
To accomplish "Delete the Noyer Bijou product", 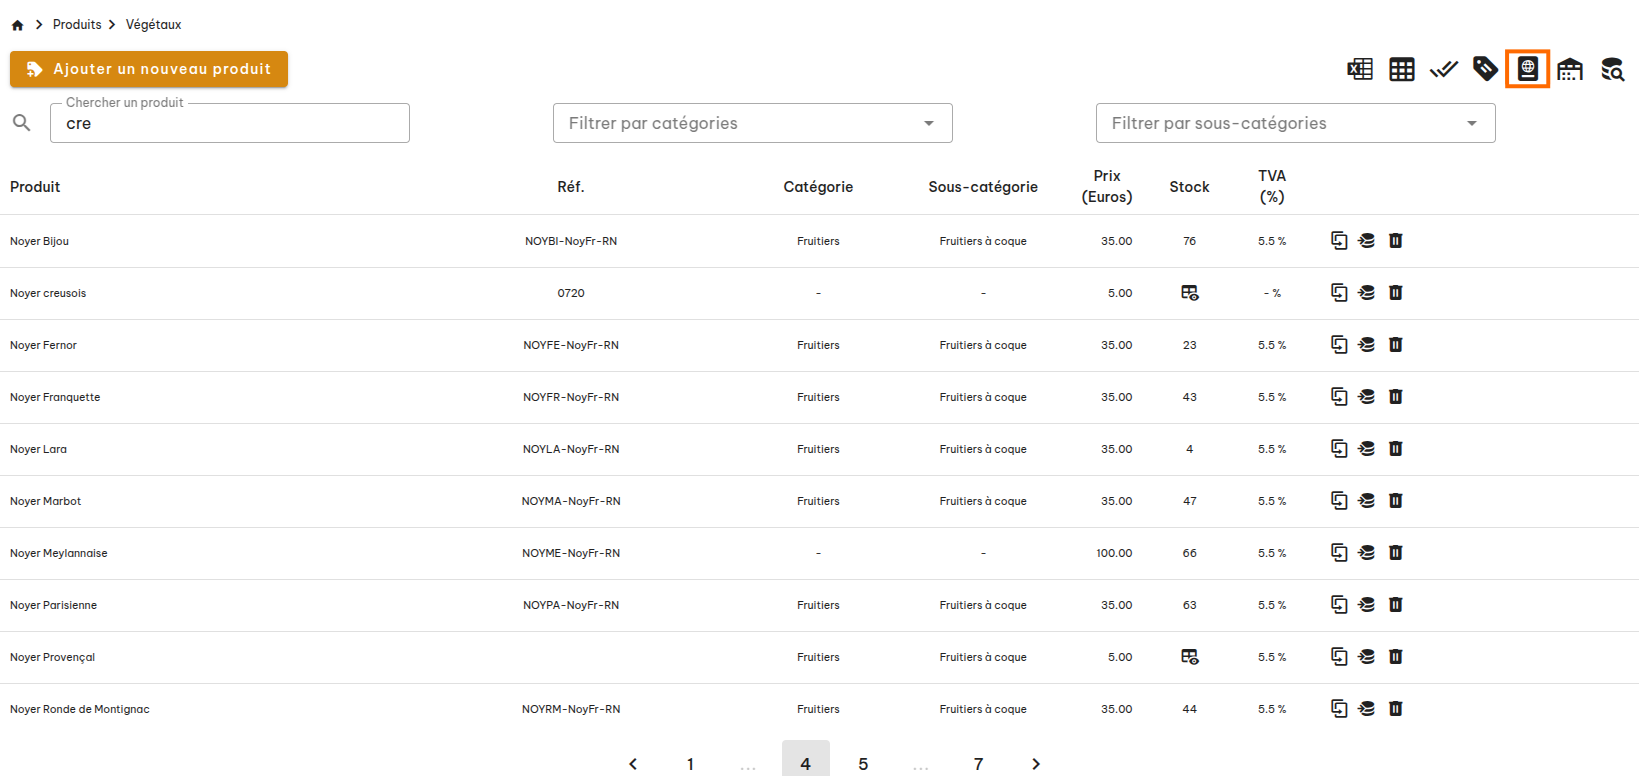I will (x=1396, y=241).
